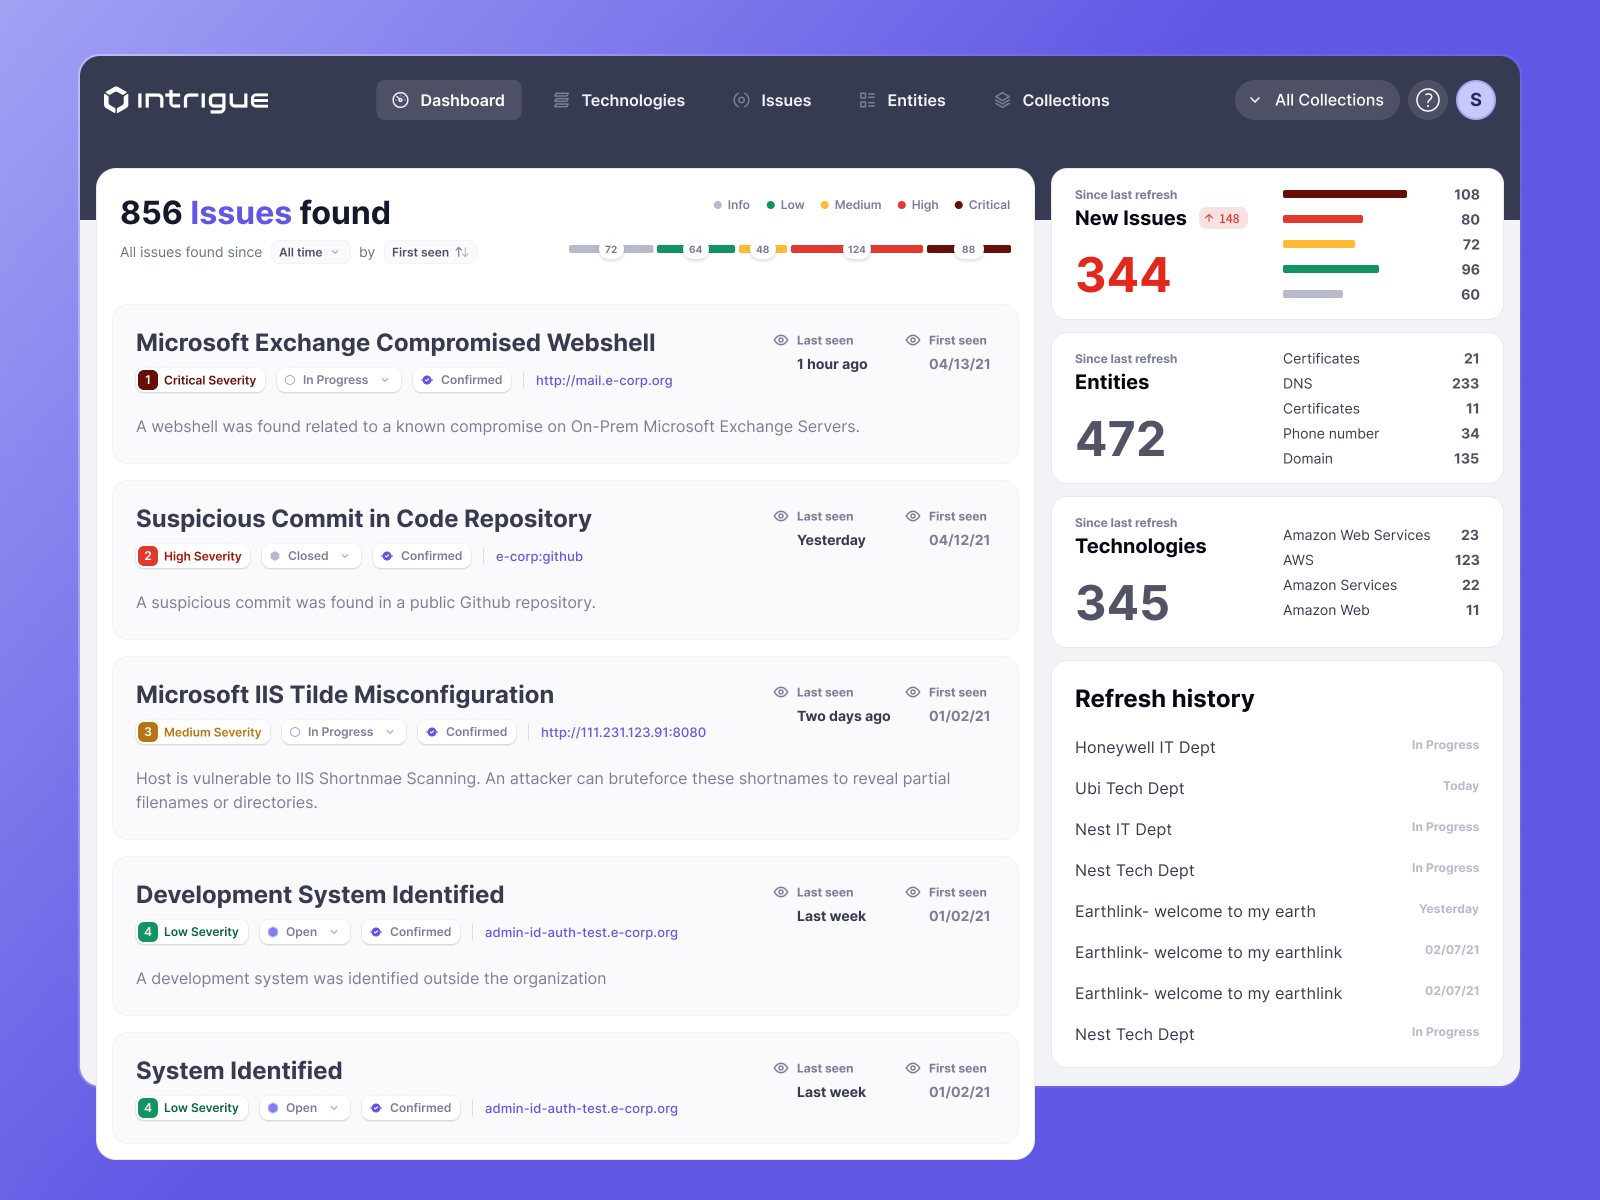Select the Entities menu item
Screen dimensions: 1600x1200
(914, 100)
